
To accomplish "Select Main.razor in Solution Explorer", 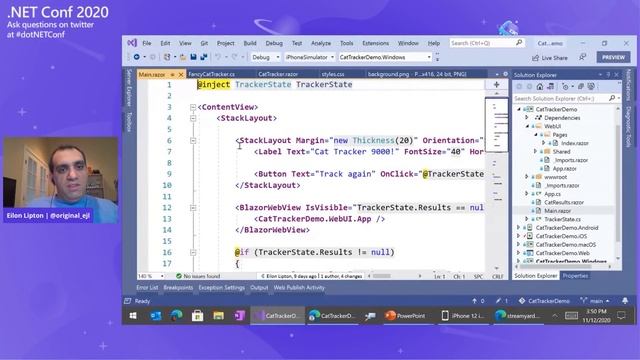I will pos(557,211).
